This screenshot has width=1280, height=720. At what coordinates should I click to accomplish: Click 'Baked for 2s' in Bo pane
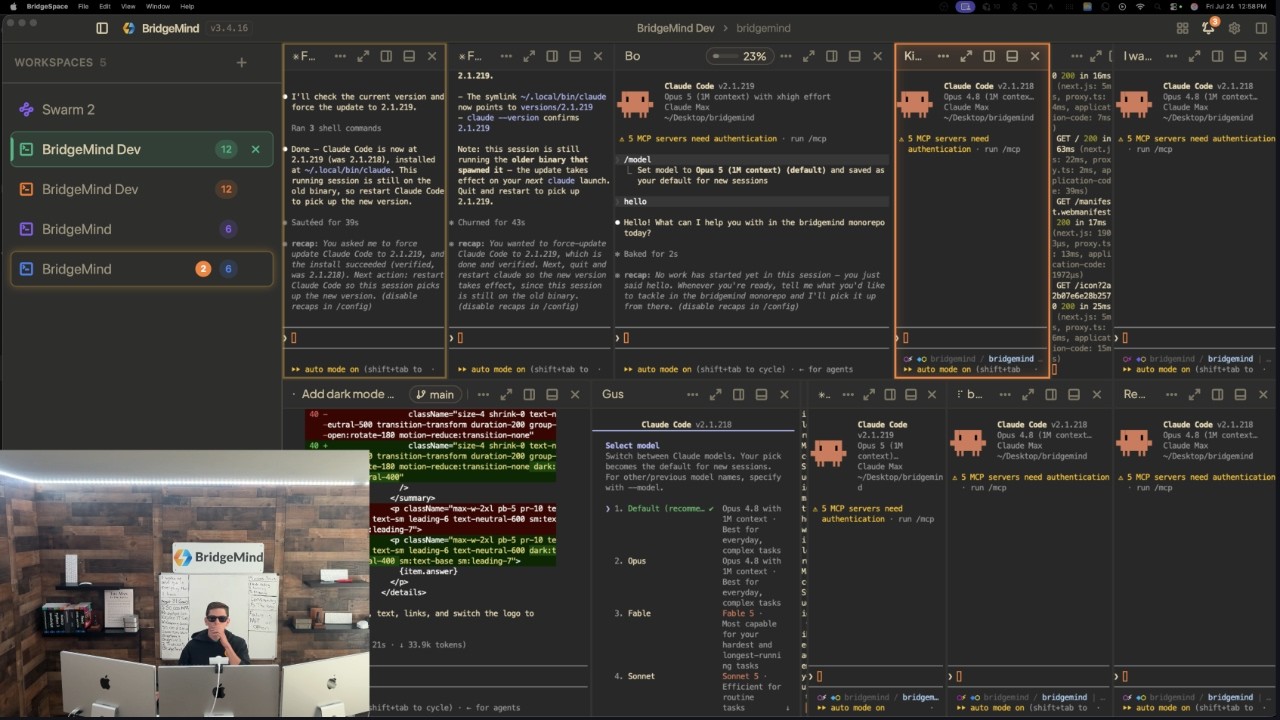click(652, 254)
